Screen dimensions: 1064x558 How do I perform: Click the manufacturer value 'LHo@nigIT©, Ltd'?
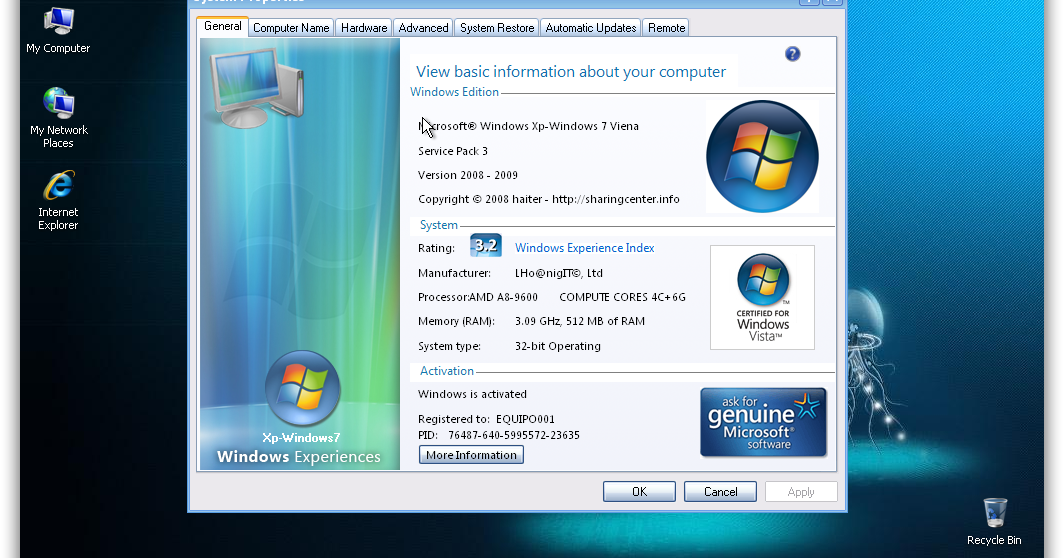point(558,273)
